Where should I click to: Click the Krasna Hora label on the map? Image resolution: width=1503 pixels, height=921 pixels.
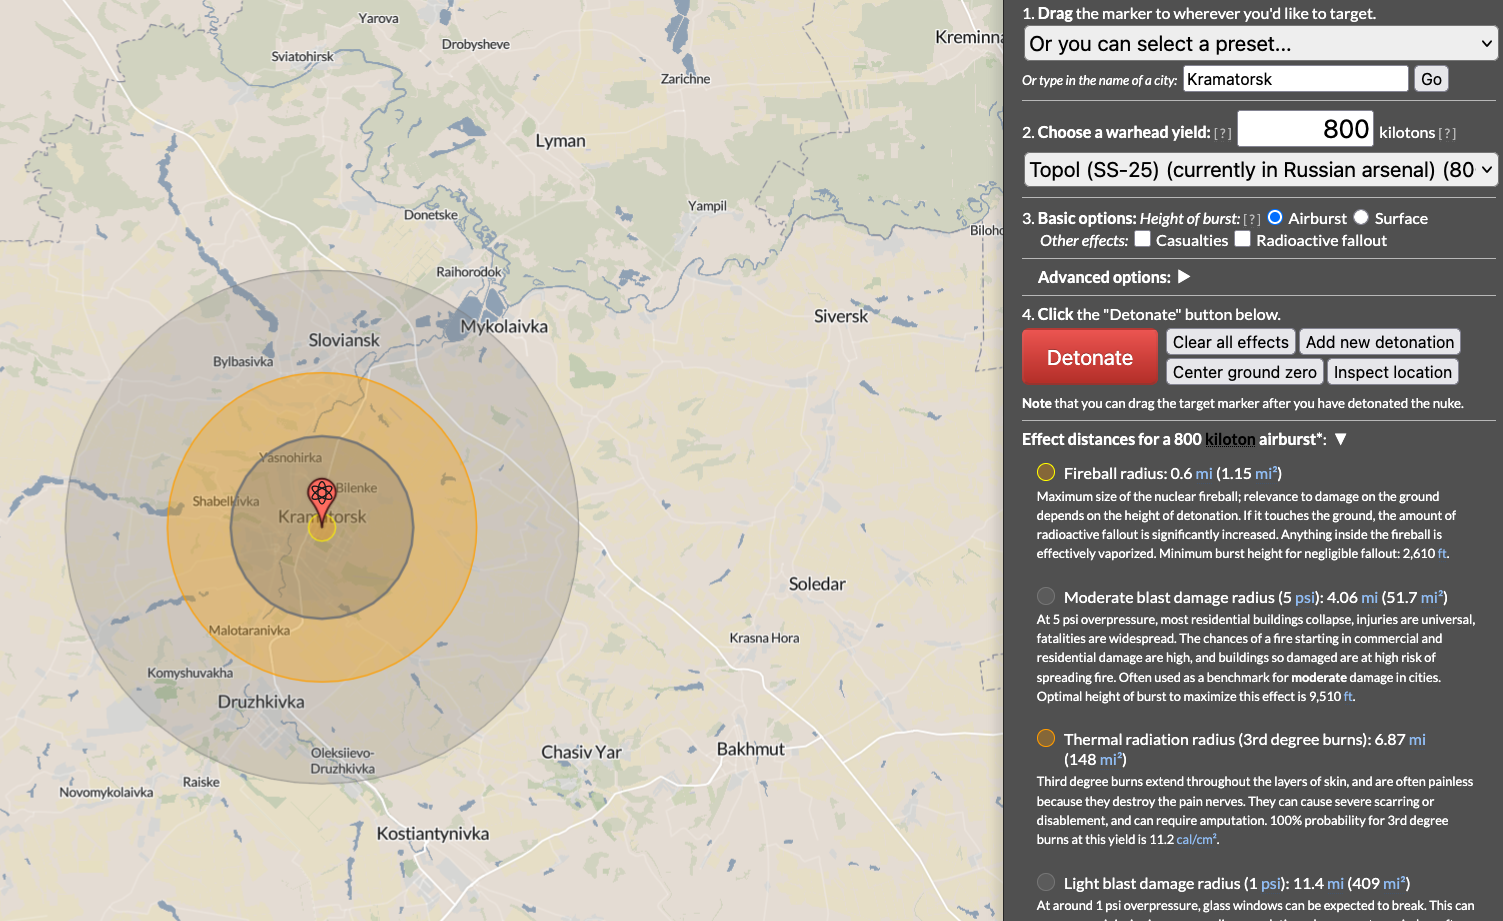pyautogui.click(x=764, y=638)
